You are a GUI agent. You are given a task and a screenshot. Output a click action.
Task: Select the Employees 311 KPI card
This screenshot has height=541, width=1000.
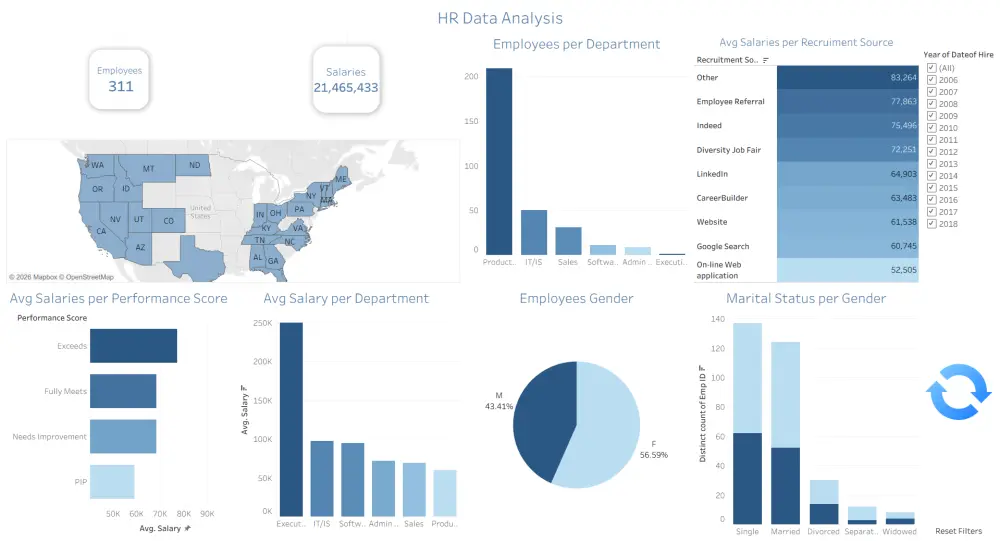point(119,80)
